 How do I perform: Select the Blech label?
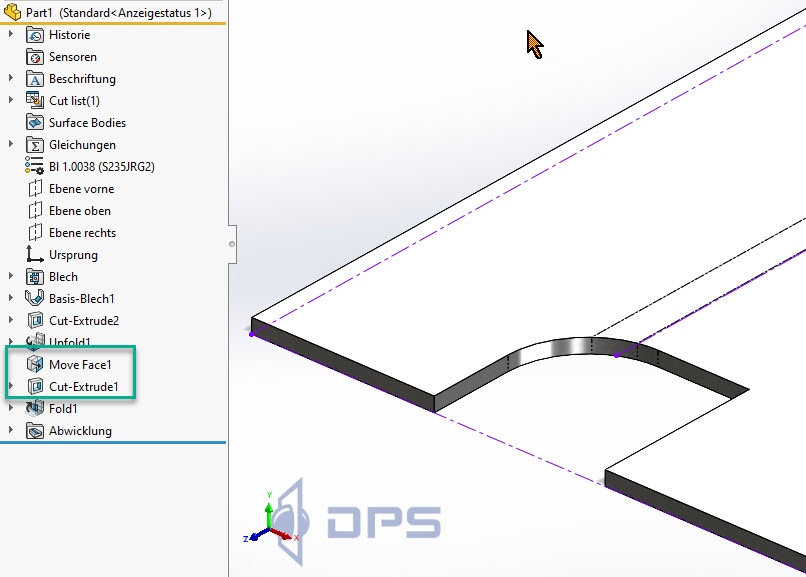pyautogui.click(x=63, y=277)
